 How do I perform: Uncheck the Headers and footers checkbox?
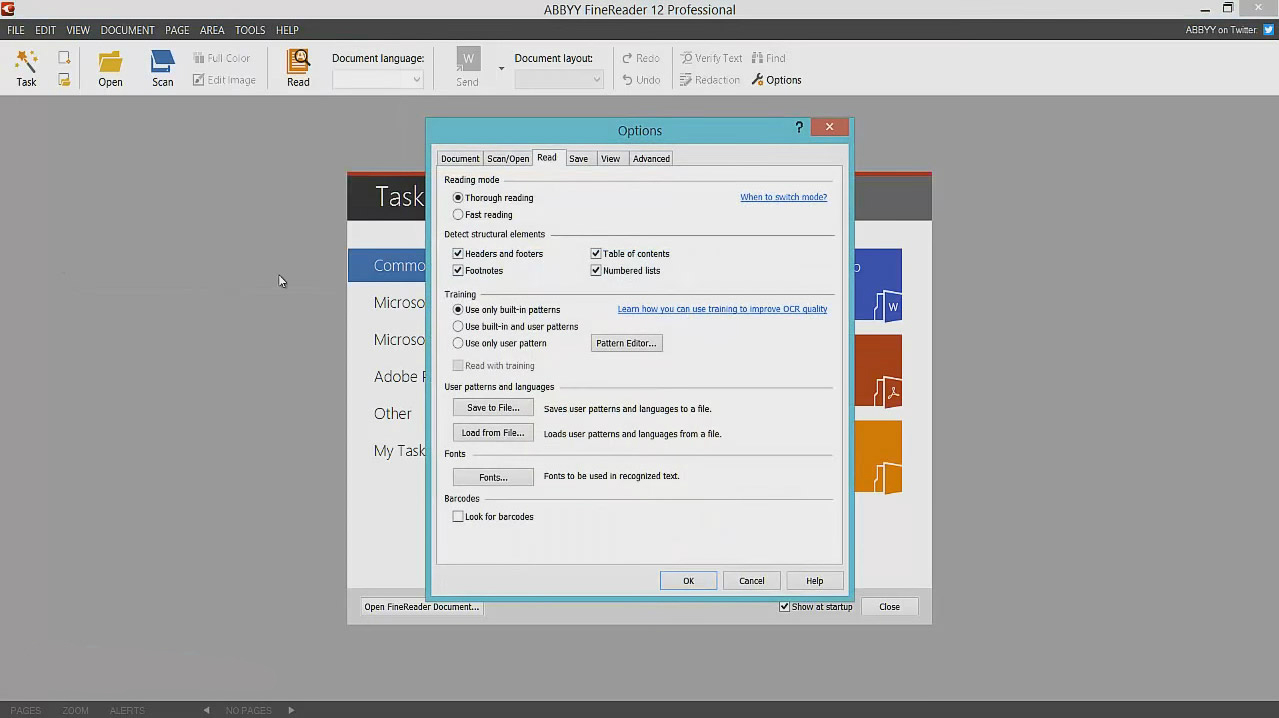(x=458, y=254)
